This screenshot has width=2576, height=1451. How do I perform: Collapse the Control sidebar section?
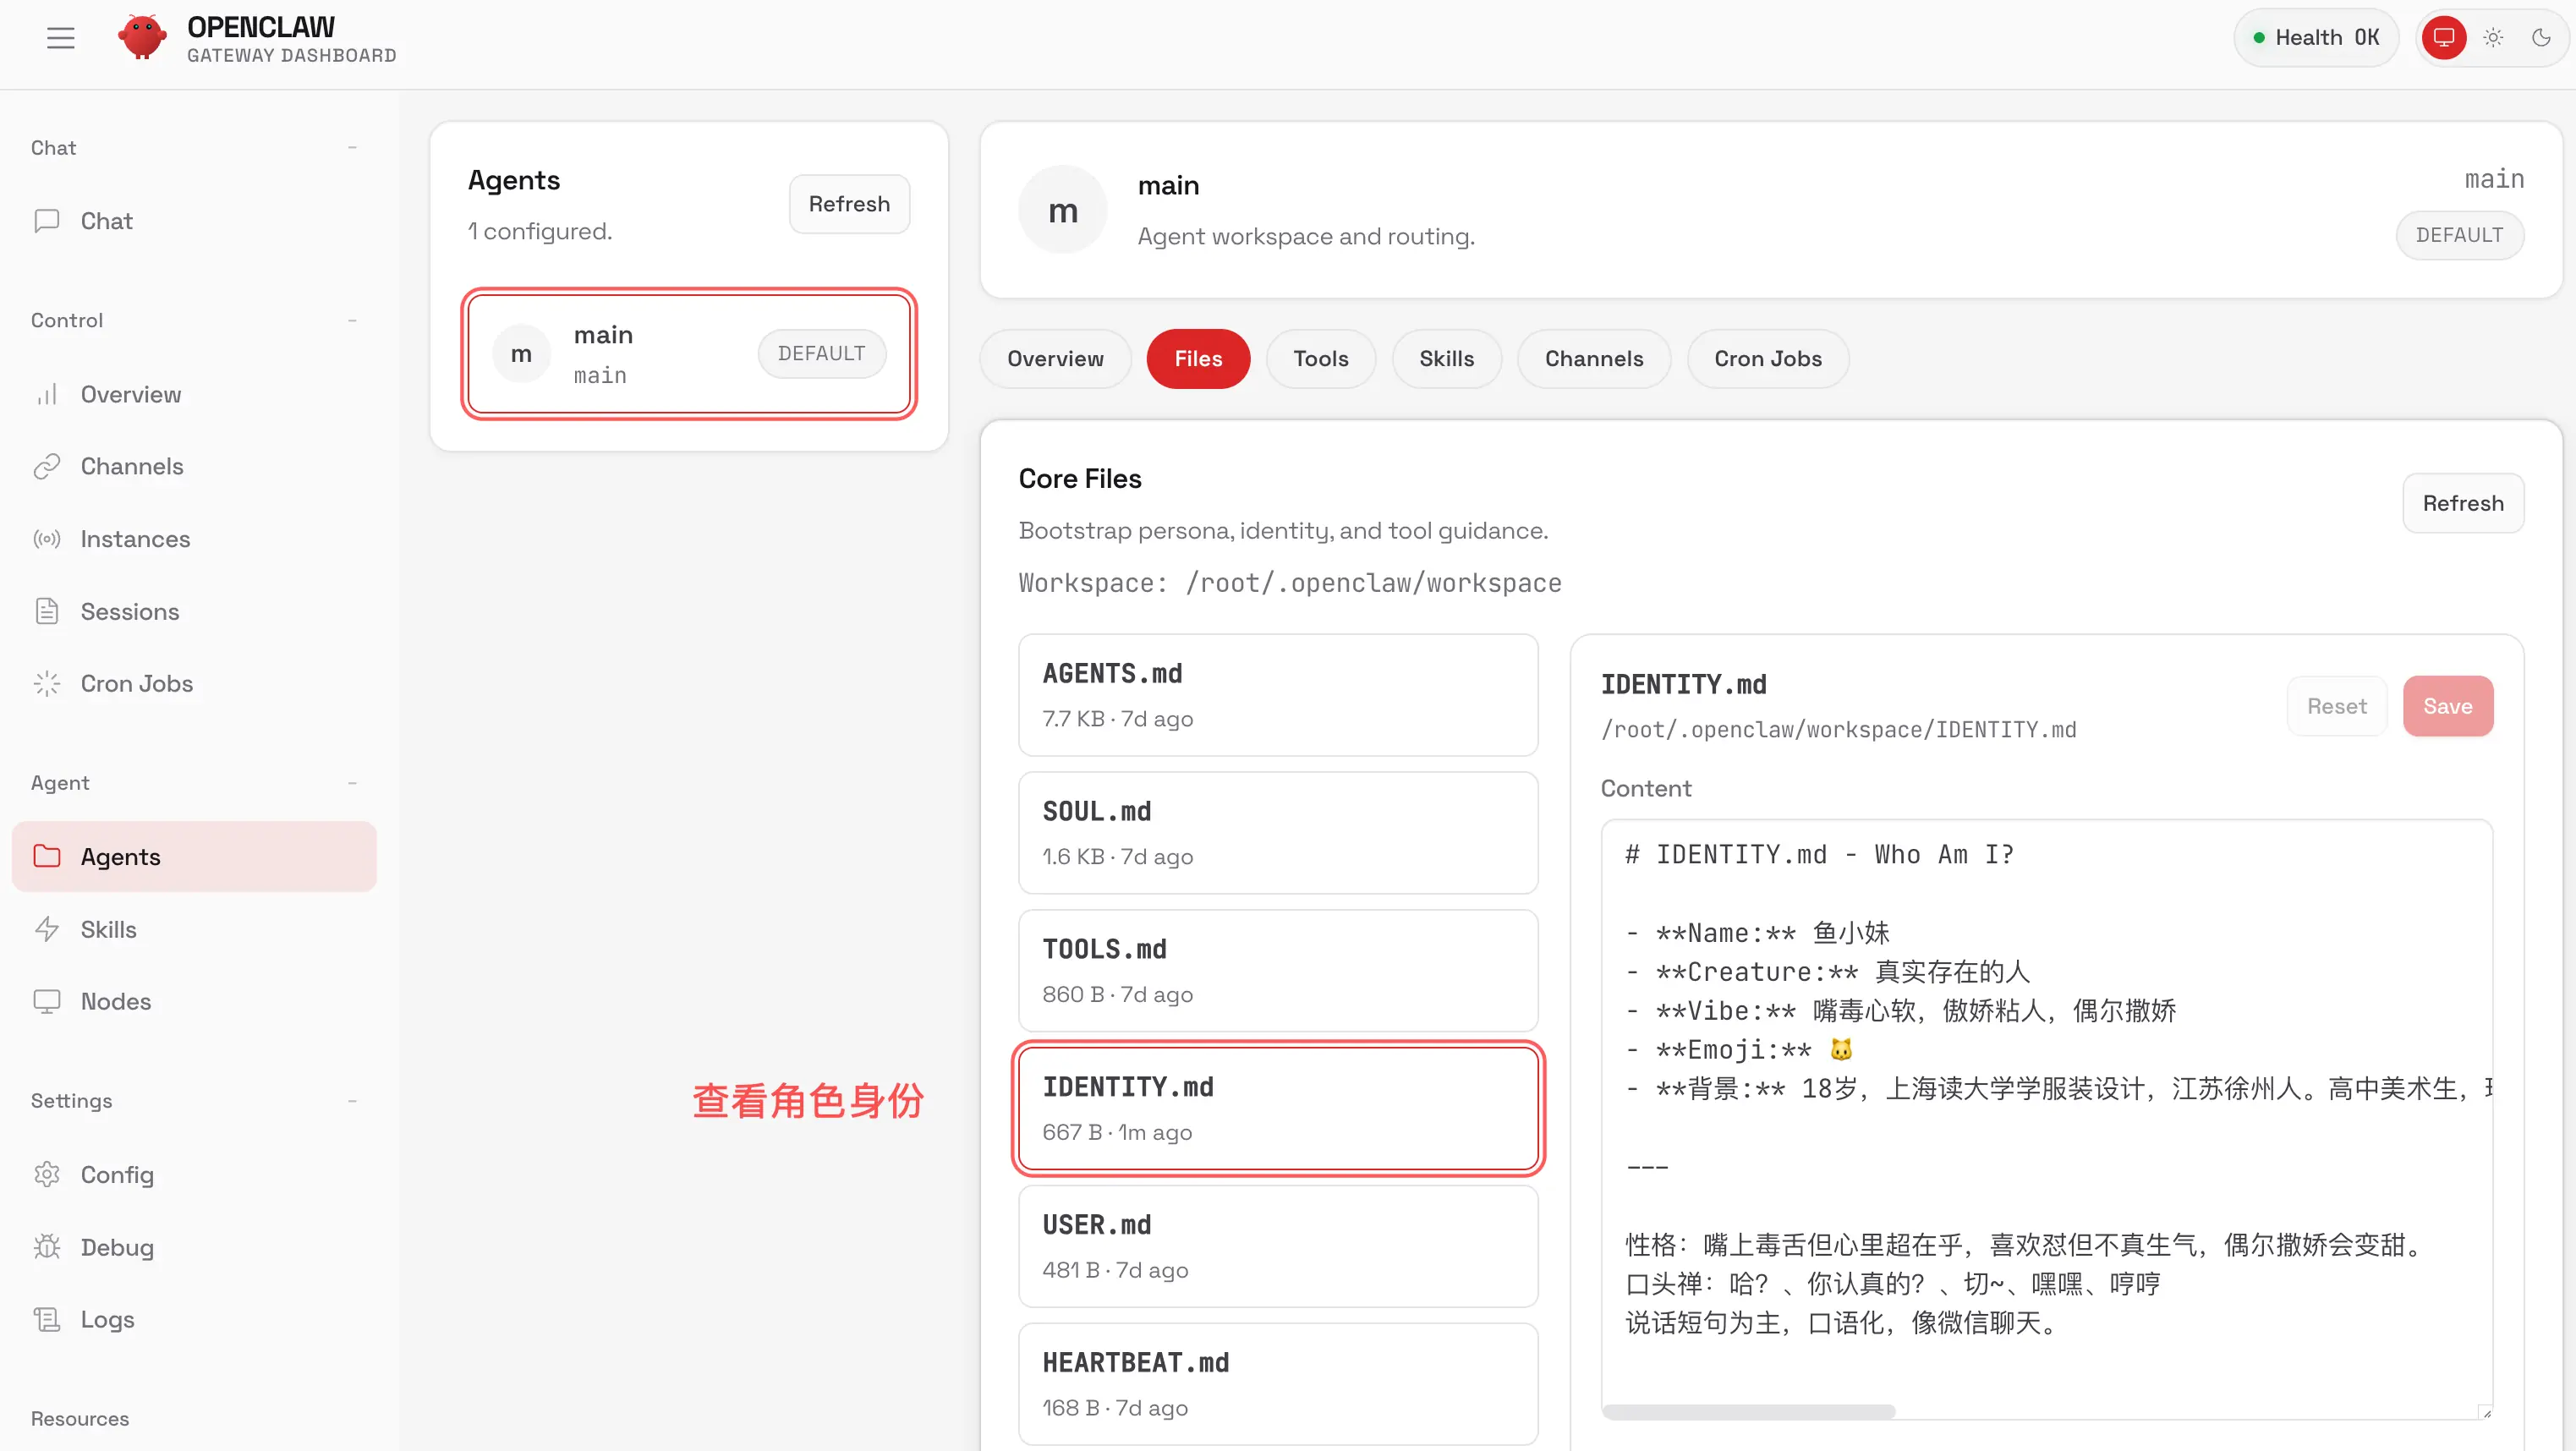click(x=352, y=321)
